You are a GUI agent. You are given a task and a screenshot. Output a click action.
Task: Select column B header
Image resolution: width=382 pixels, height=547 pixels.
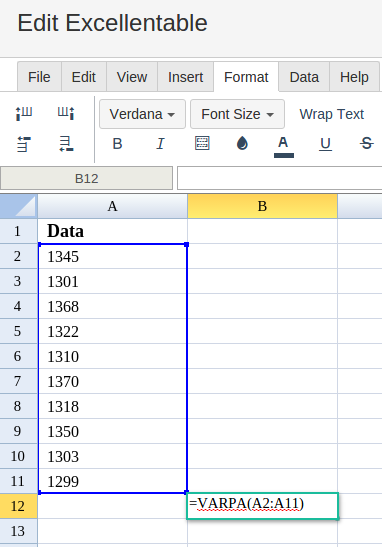click(x=262, y=206)
